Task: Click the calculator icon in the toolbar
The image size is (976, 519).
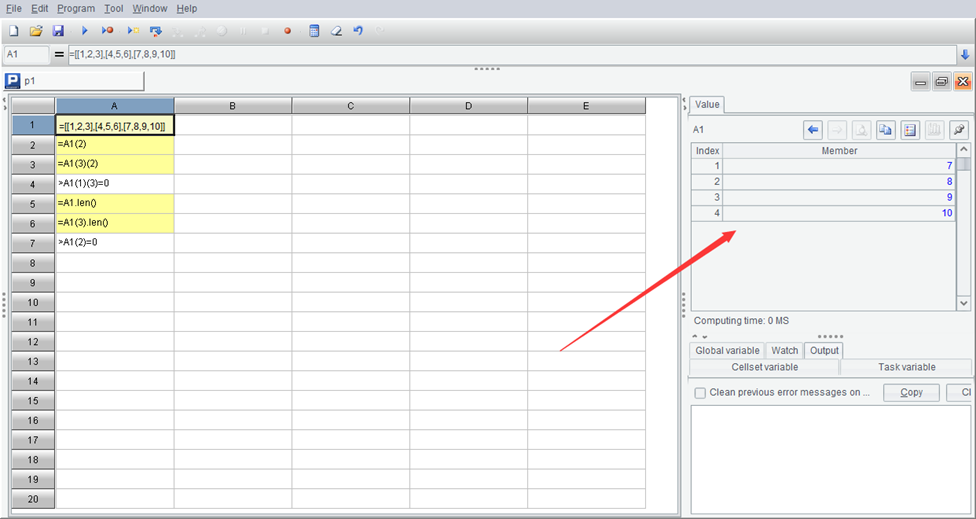Action: click(314, 31)
